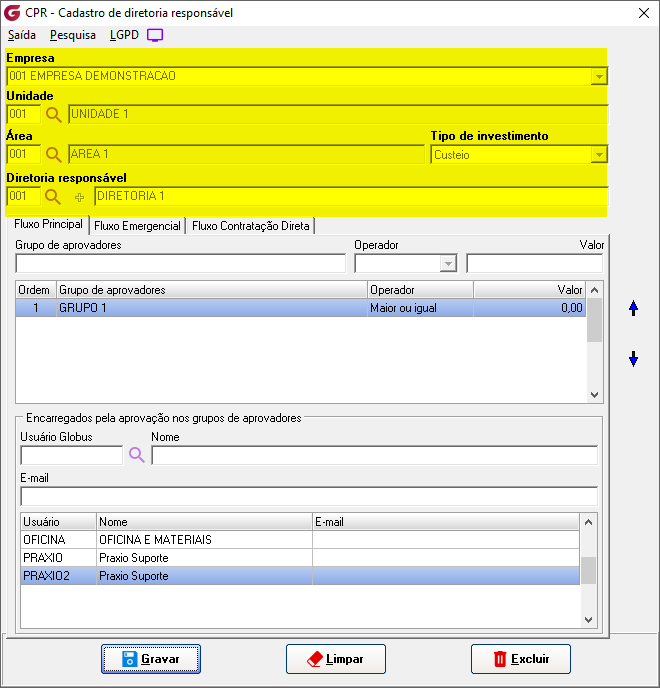The width and height of the screenshot is (660, 688).
Task: Click the Gravar button
Action: point(151,659)
